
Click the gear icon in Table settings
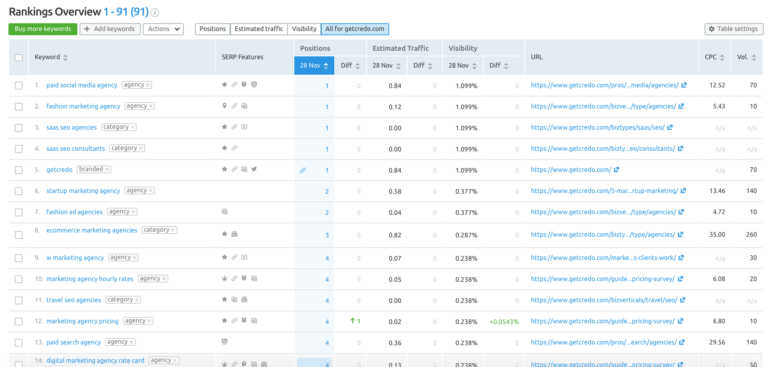(x=712, y=29)
